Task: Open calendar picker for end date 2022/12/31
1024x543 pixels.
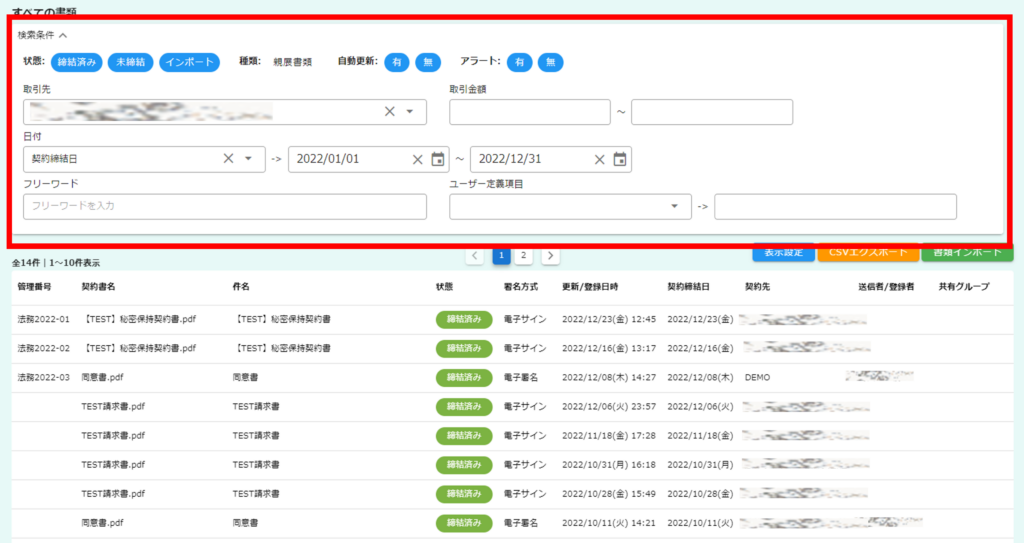Action: [x=619, y=159]
